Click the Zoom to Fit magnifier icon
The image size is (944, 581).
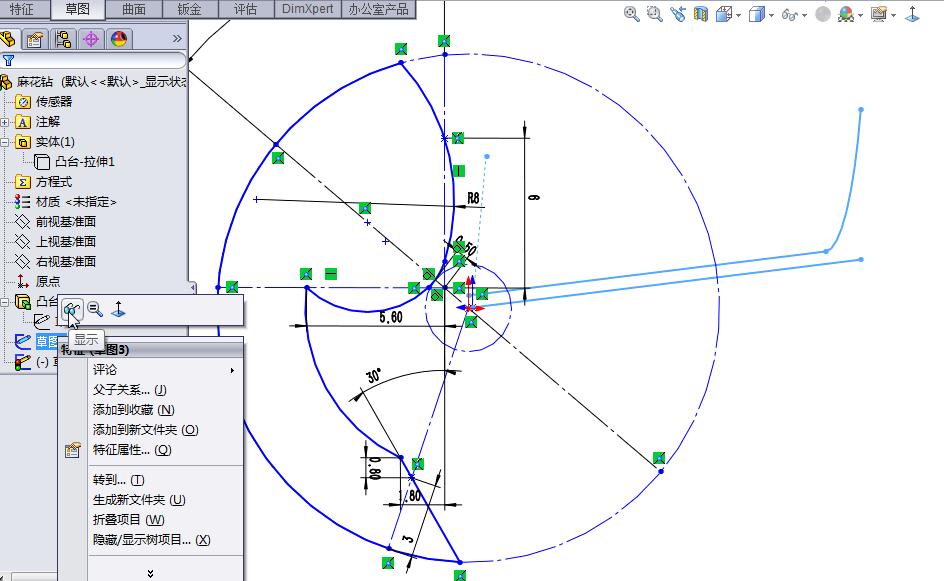click(631, 14)
